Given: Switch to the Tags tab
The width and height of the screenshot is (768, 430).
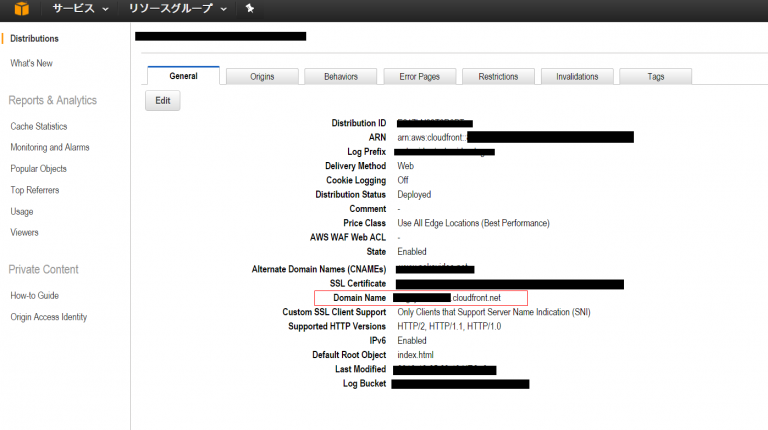Looking at the screenshot, I should [x=655, y=77].
